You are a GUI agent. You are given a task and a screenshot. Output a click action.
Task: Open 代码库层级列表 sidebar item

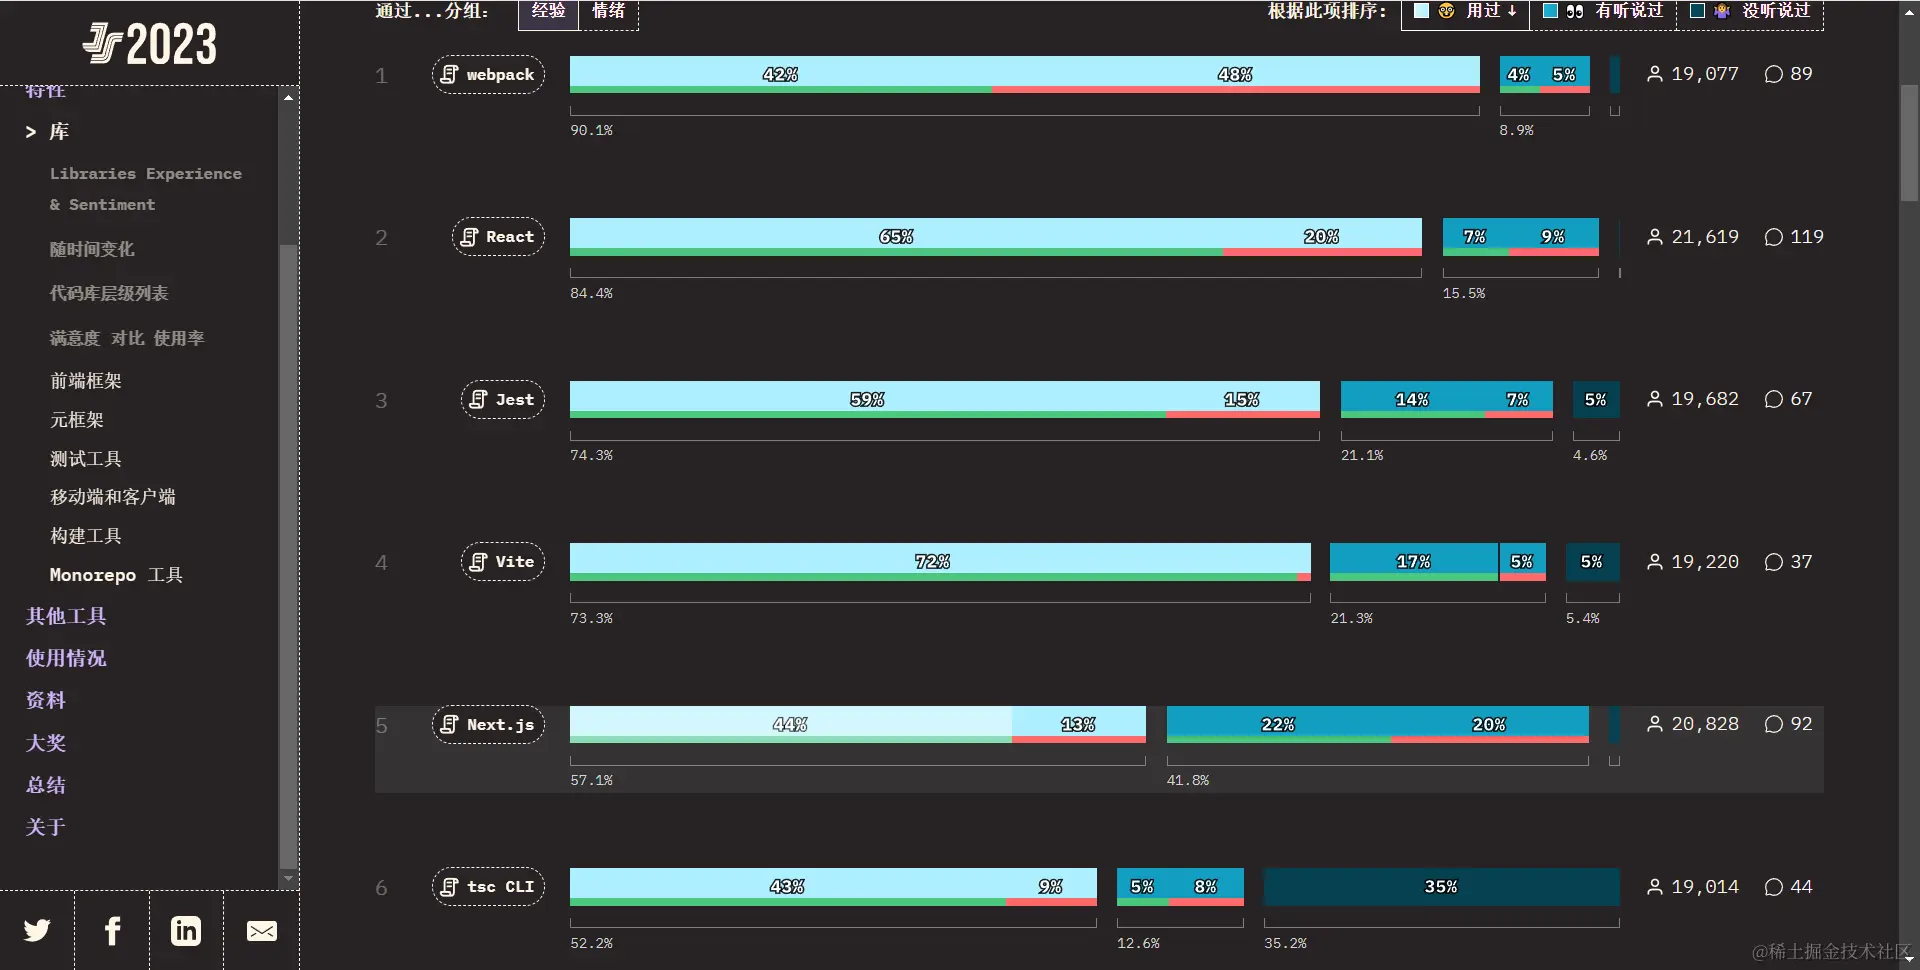(109, 293)
